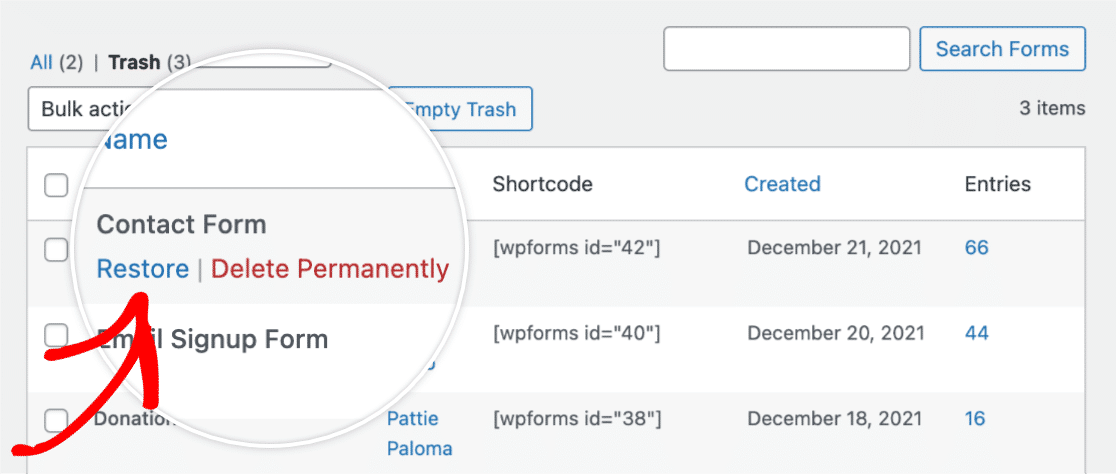Click the Email Signup Form title
The height and width of the screenshot is (474, 1116).
click(x=212, y=339)
